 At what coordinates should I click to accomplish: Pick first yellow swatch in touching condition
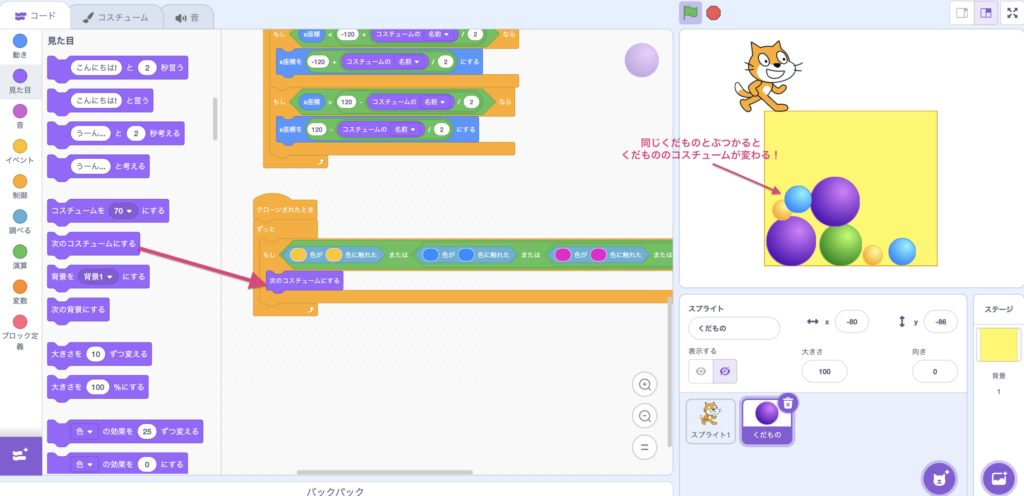298,255
